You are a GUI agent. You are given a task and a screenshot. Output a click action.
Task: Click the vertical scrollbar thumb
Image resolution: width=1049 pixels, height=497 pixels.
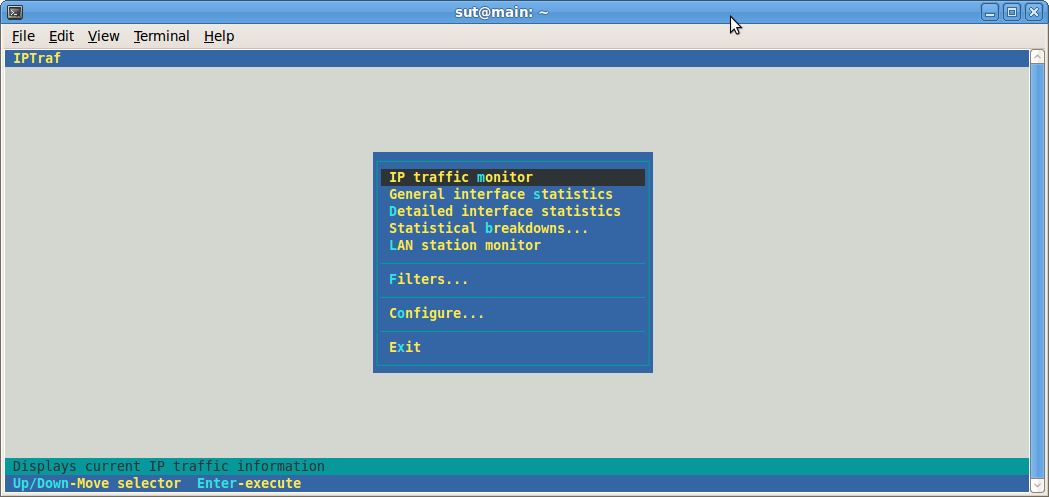tap(1037, 271)
